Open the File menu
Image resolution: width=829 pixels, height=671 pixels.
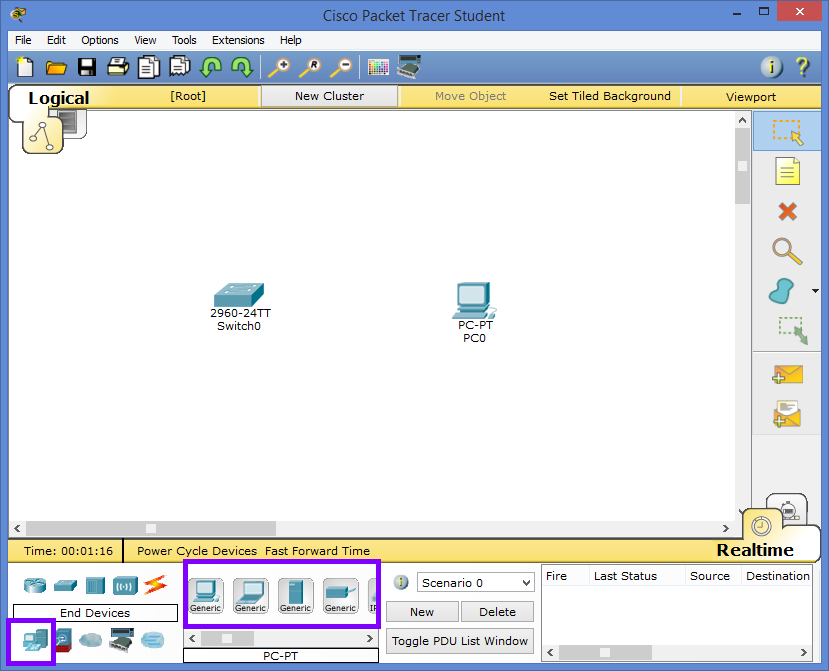coord(23,40)
